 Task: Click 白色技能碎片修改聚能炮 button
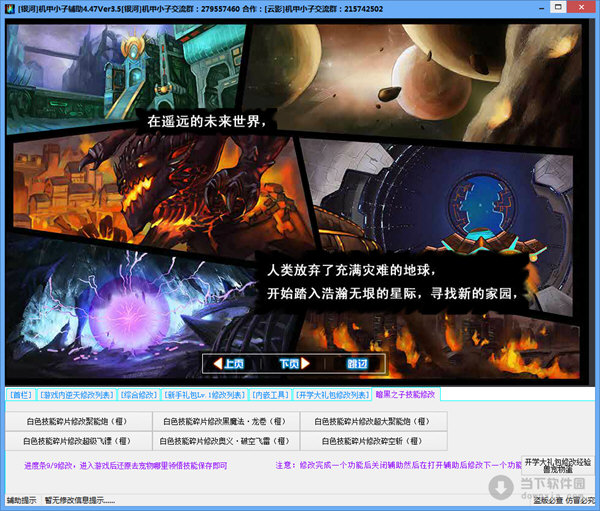[x=79, y=421]
